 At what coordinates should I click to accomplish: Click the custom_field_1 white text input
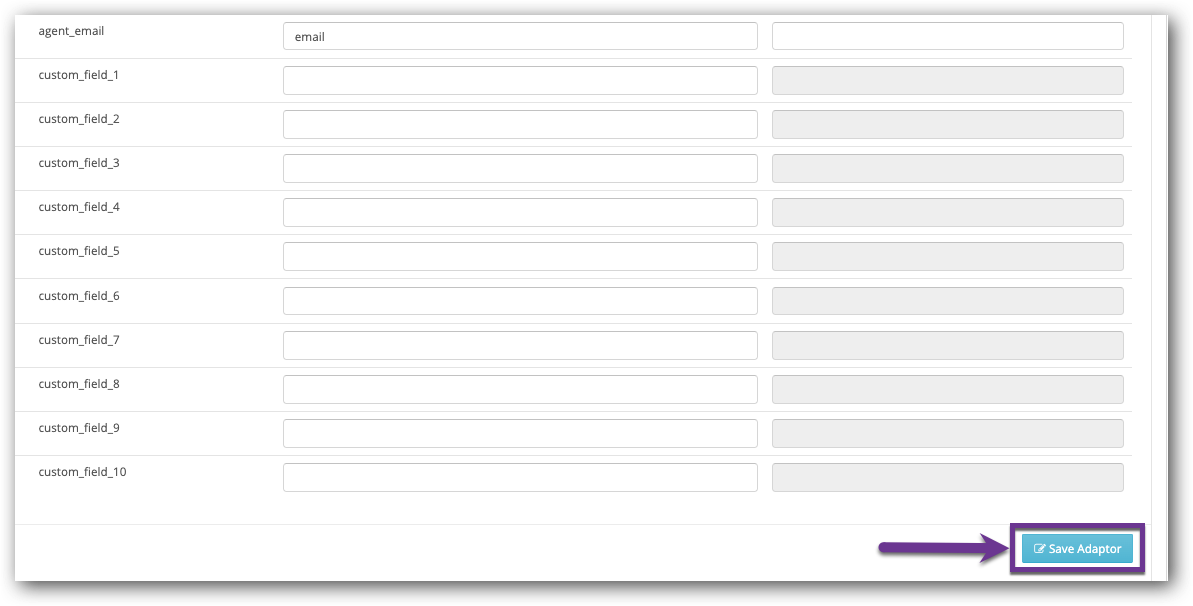tap(520, 80)
